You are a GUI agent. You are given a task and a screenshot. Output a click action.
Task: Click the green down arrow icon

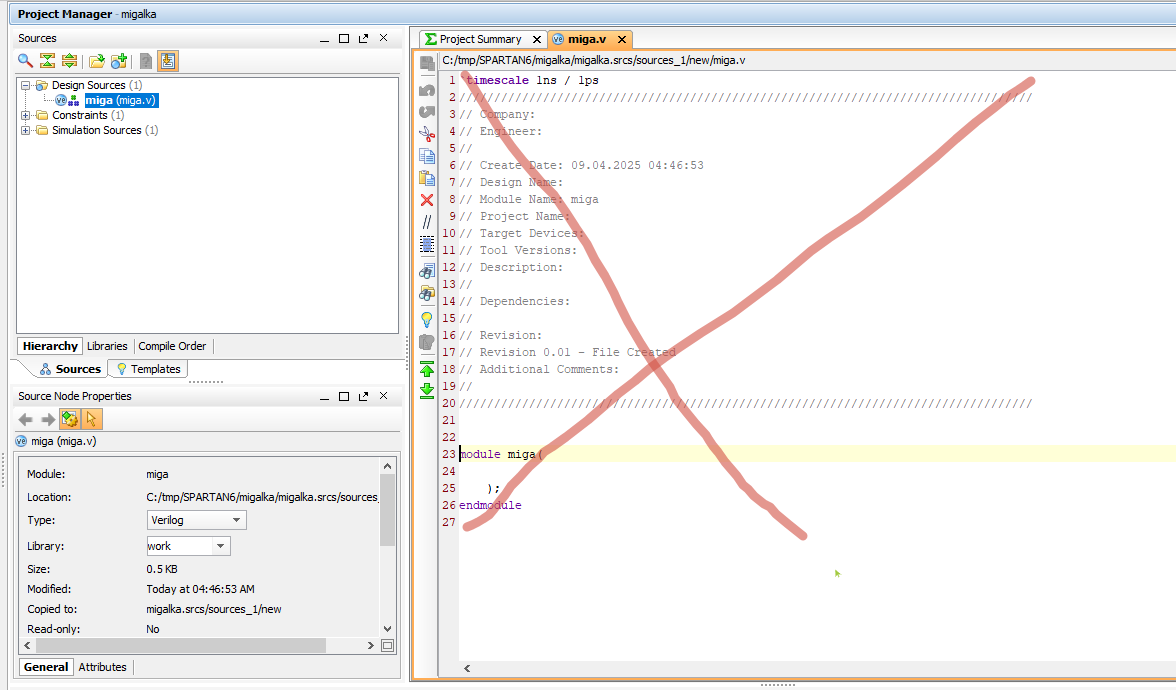427,390
